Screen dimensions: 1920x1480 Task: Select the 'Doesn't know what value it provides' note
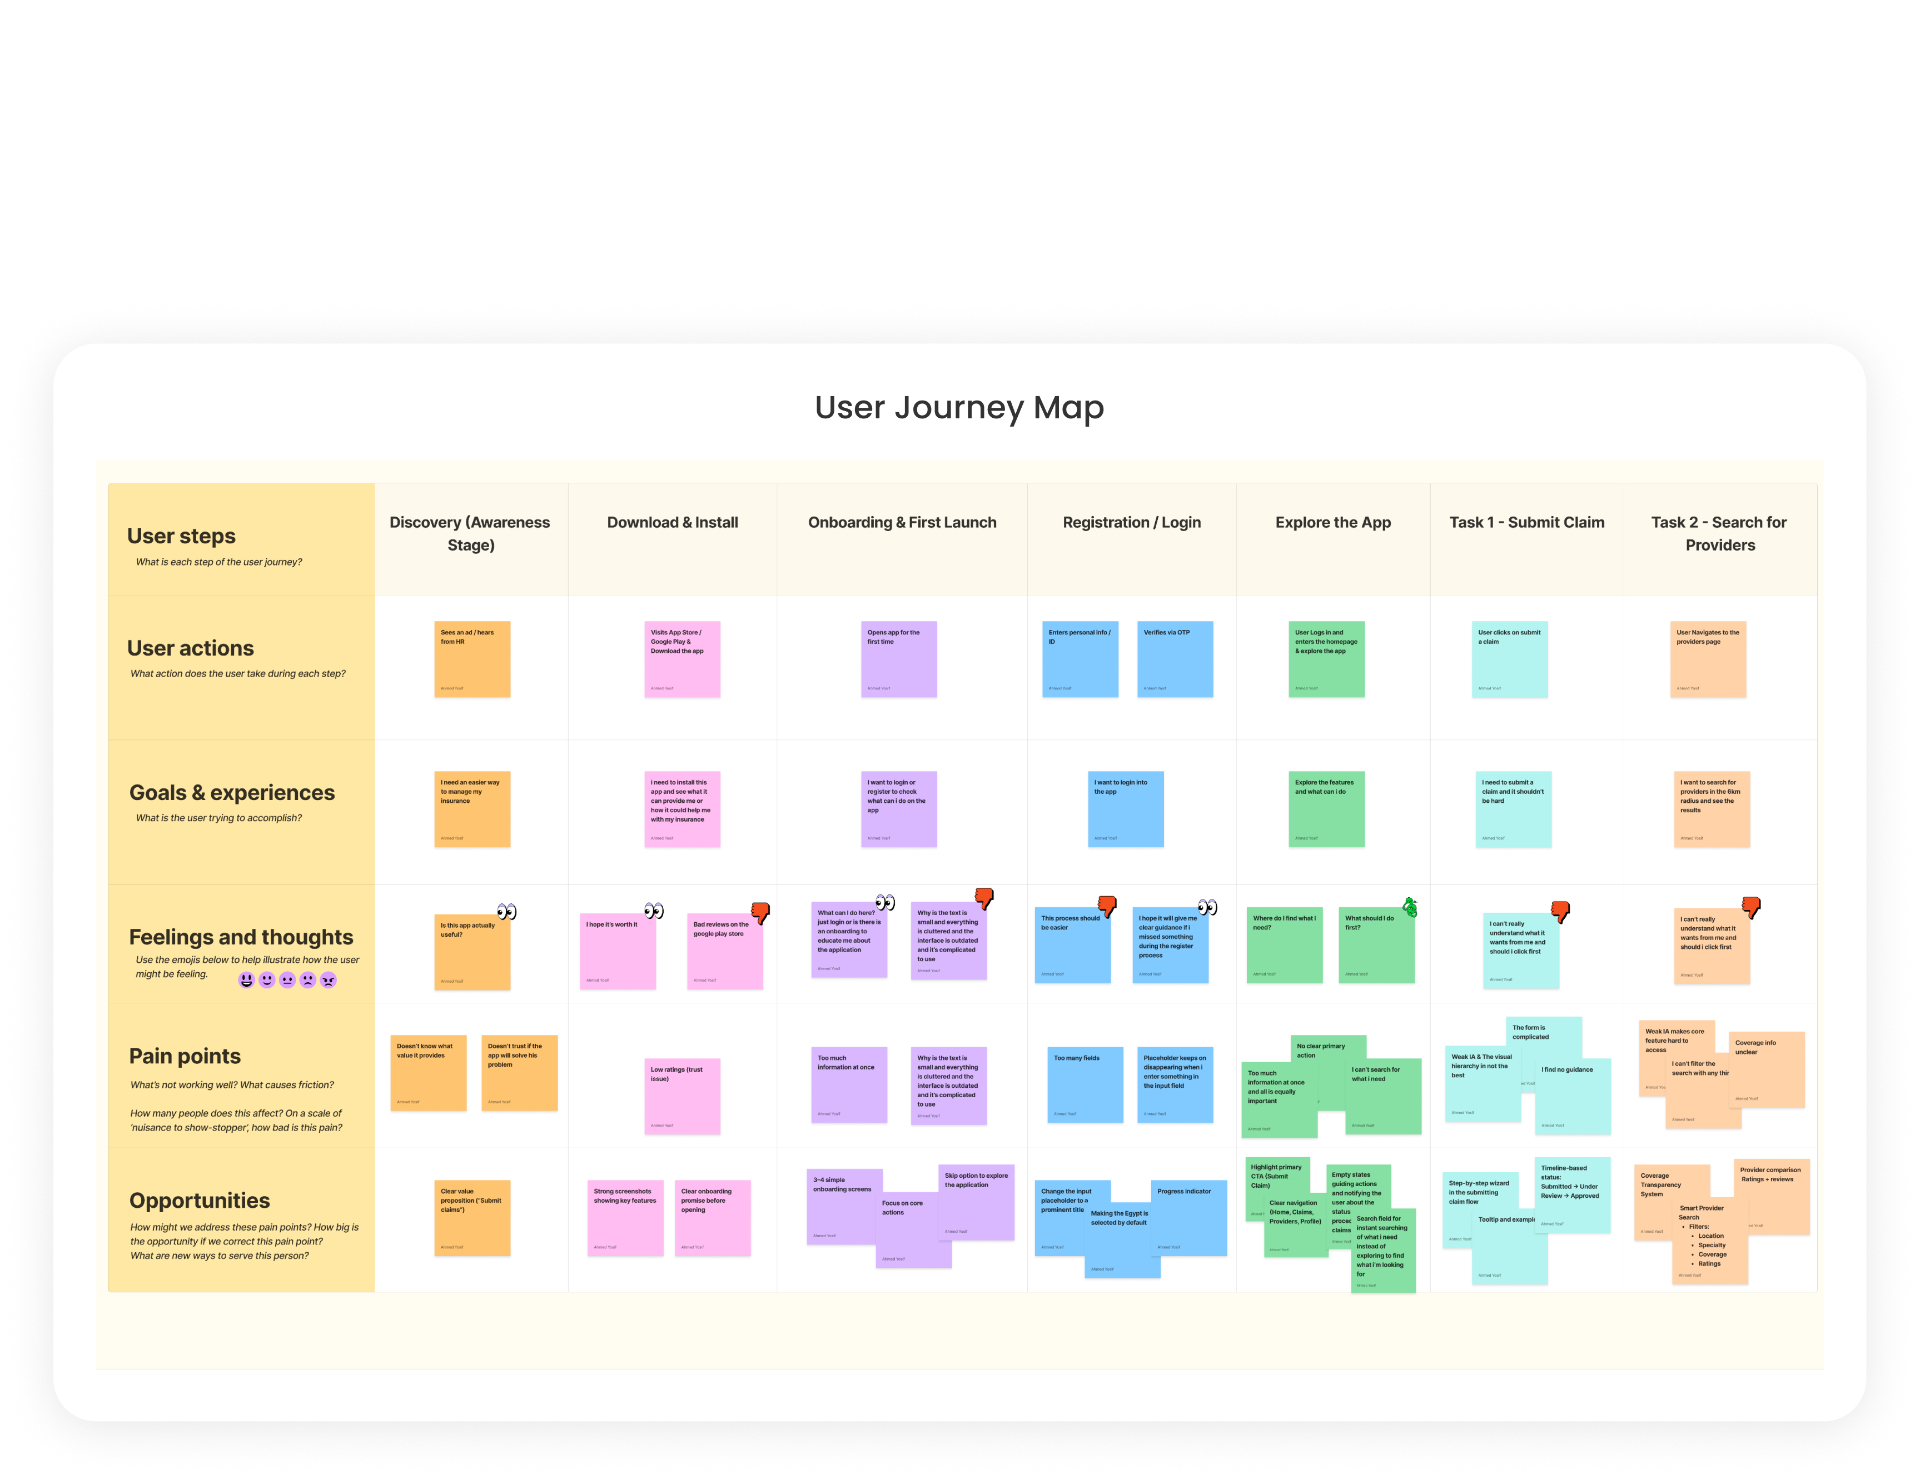coord(428,1073)
